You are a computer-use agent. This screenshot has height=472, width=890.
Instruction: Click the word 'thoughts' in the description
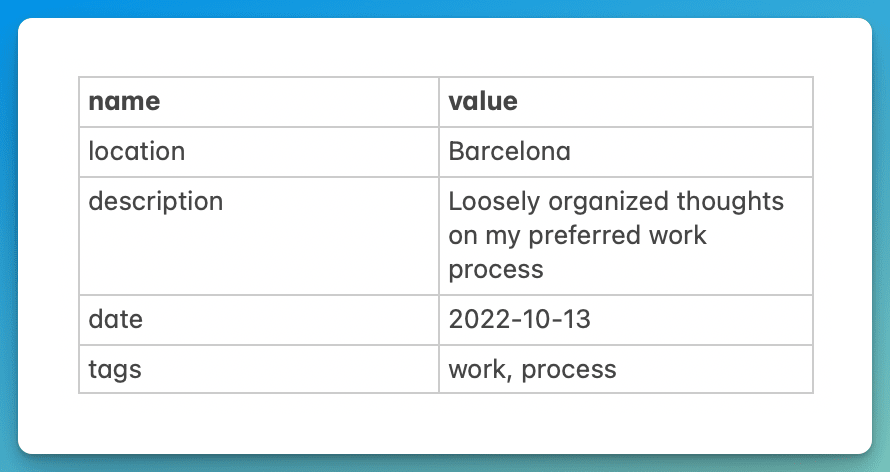coord(730,201)
